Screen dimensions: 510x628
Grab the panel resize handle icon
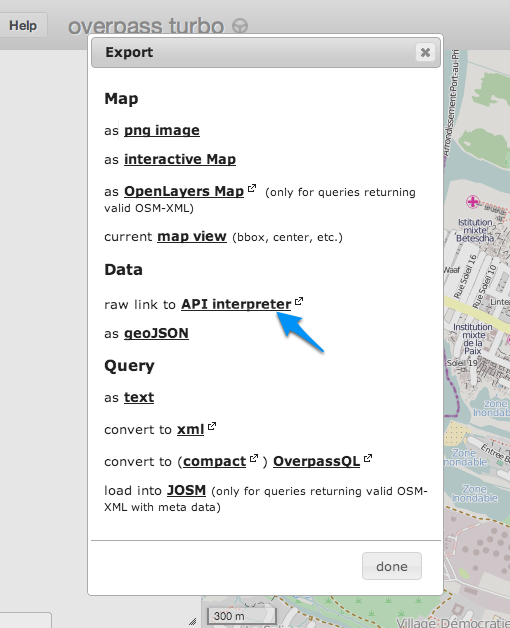click(193, 621)
